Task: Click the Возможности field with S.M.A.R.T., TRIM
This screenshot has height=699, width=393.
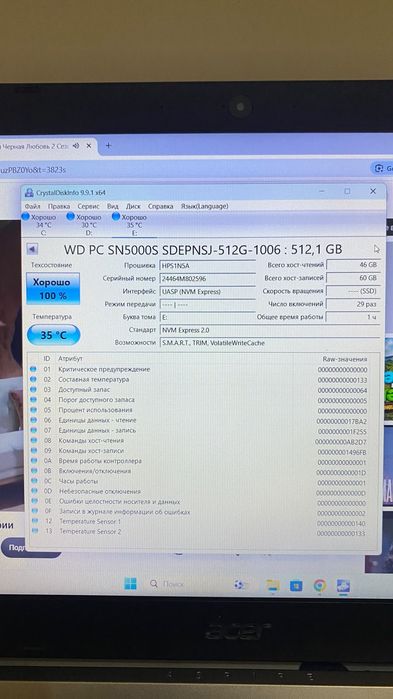Action: (x=270, y=343)
